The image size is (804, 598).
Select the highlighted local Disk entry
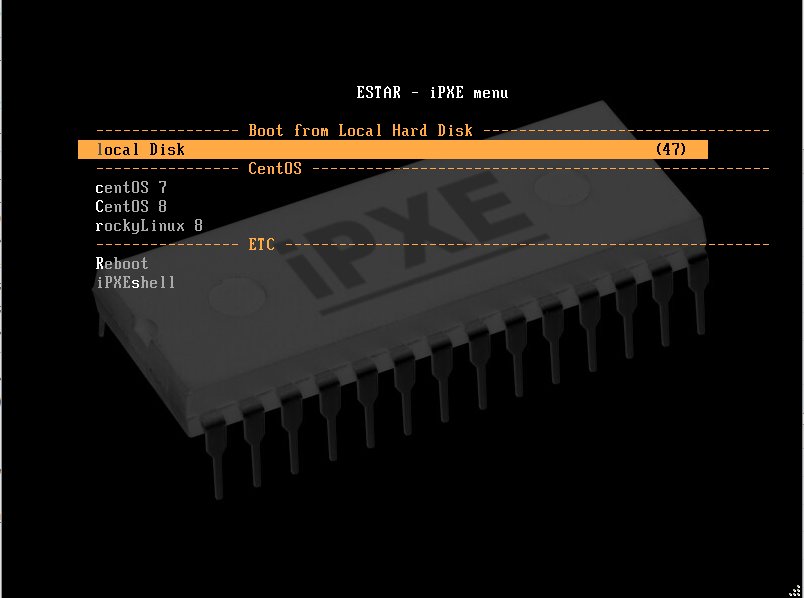(393, 149)
